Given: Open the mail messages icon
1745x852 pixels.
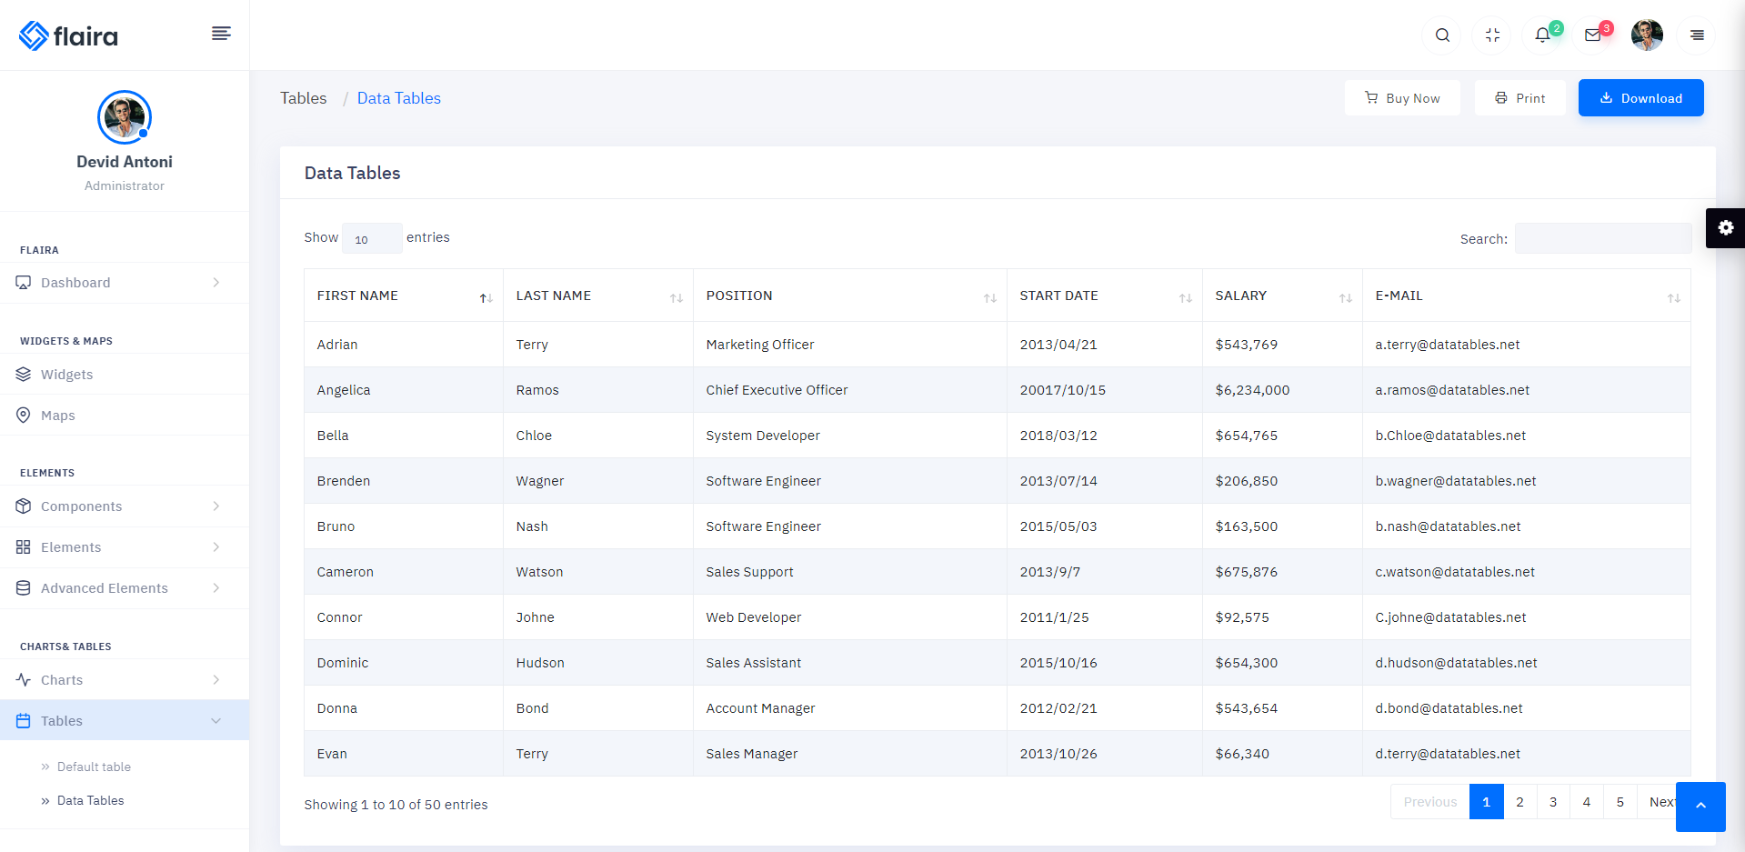Looking at the screenshot, I should pyautogui.click(x=1593, y=35).
